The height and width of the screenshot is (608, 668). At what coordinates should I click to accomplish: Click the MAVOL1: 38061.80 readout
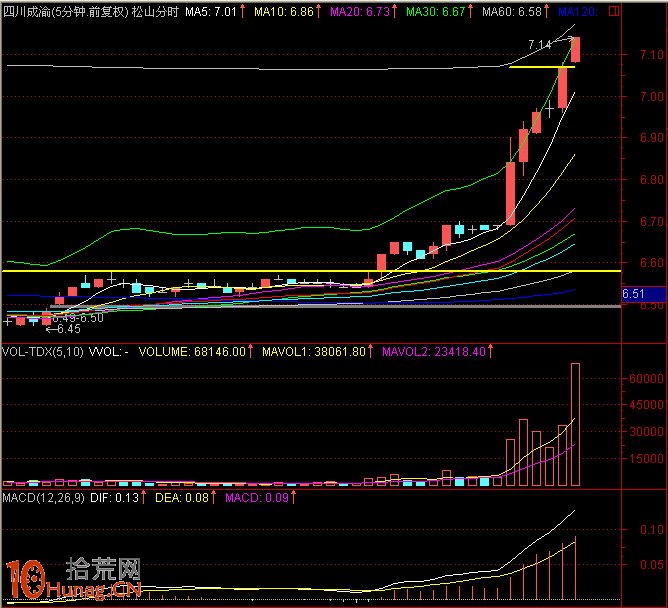point(314,352)
